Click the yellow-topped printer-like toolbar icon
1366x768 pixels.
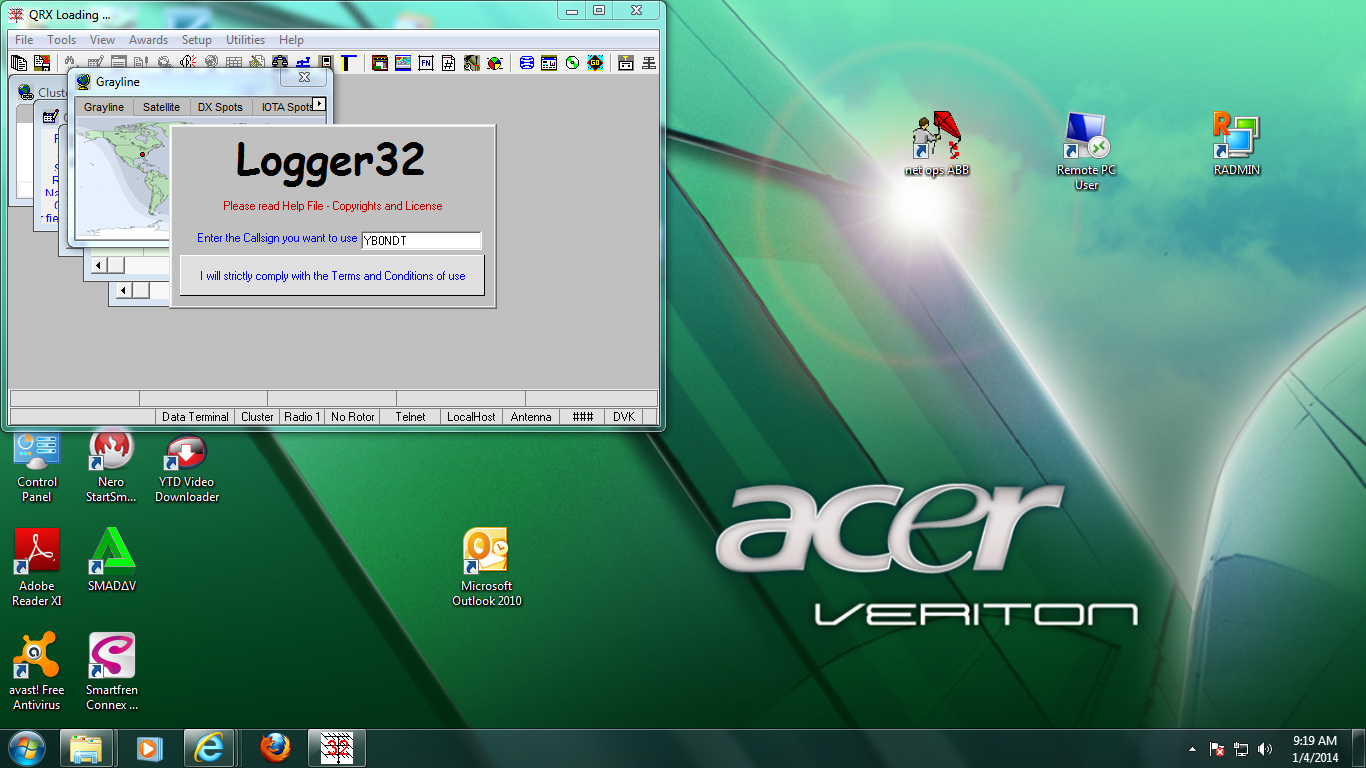(x=626, y=63)
